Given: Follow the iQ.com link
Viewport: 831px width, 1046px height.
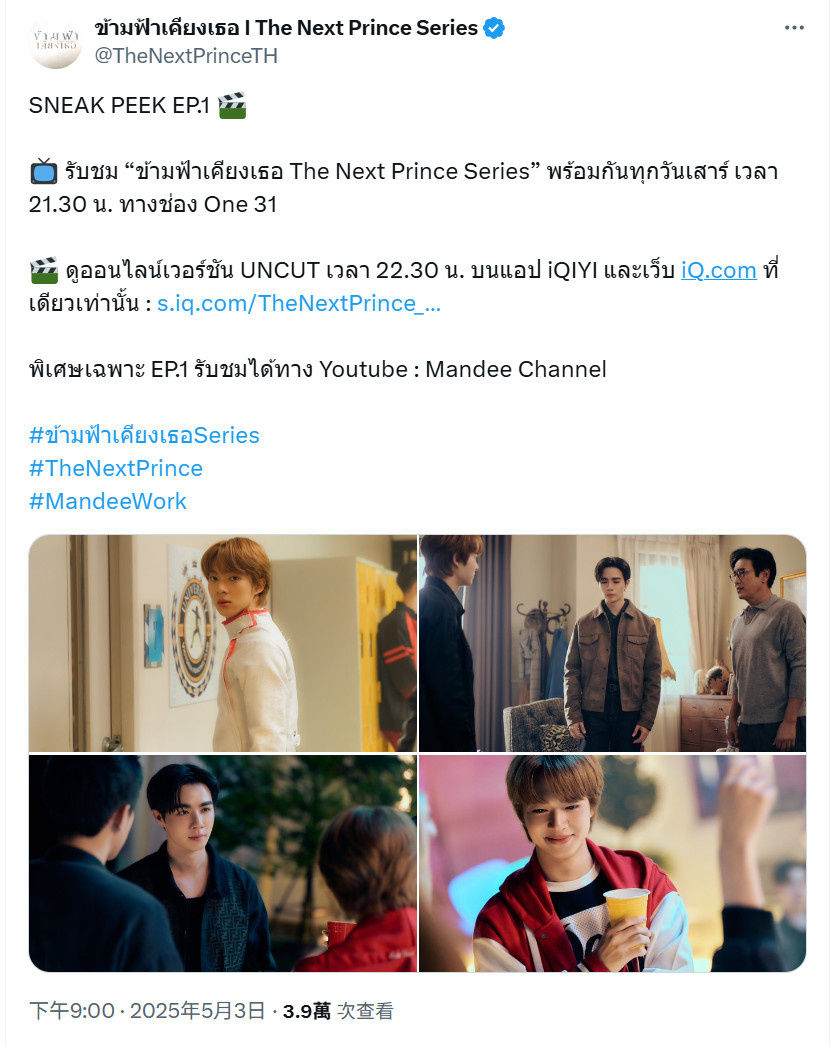Looking at the screenshot, I should point(718,270).
